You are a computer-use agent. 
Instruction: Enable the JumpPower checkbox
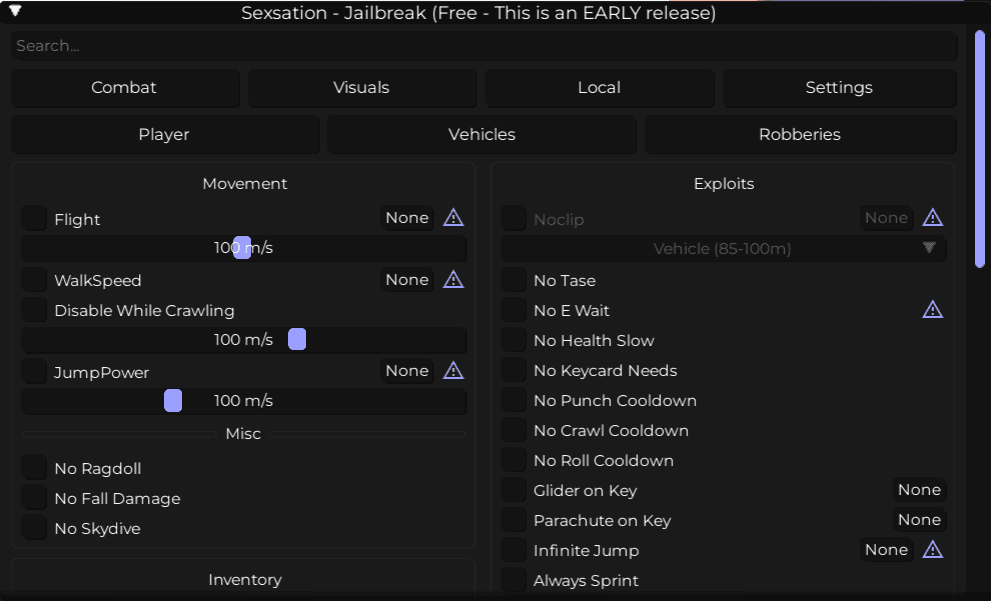click(x=34, y=371)
